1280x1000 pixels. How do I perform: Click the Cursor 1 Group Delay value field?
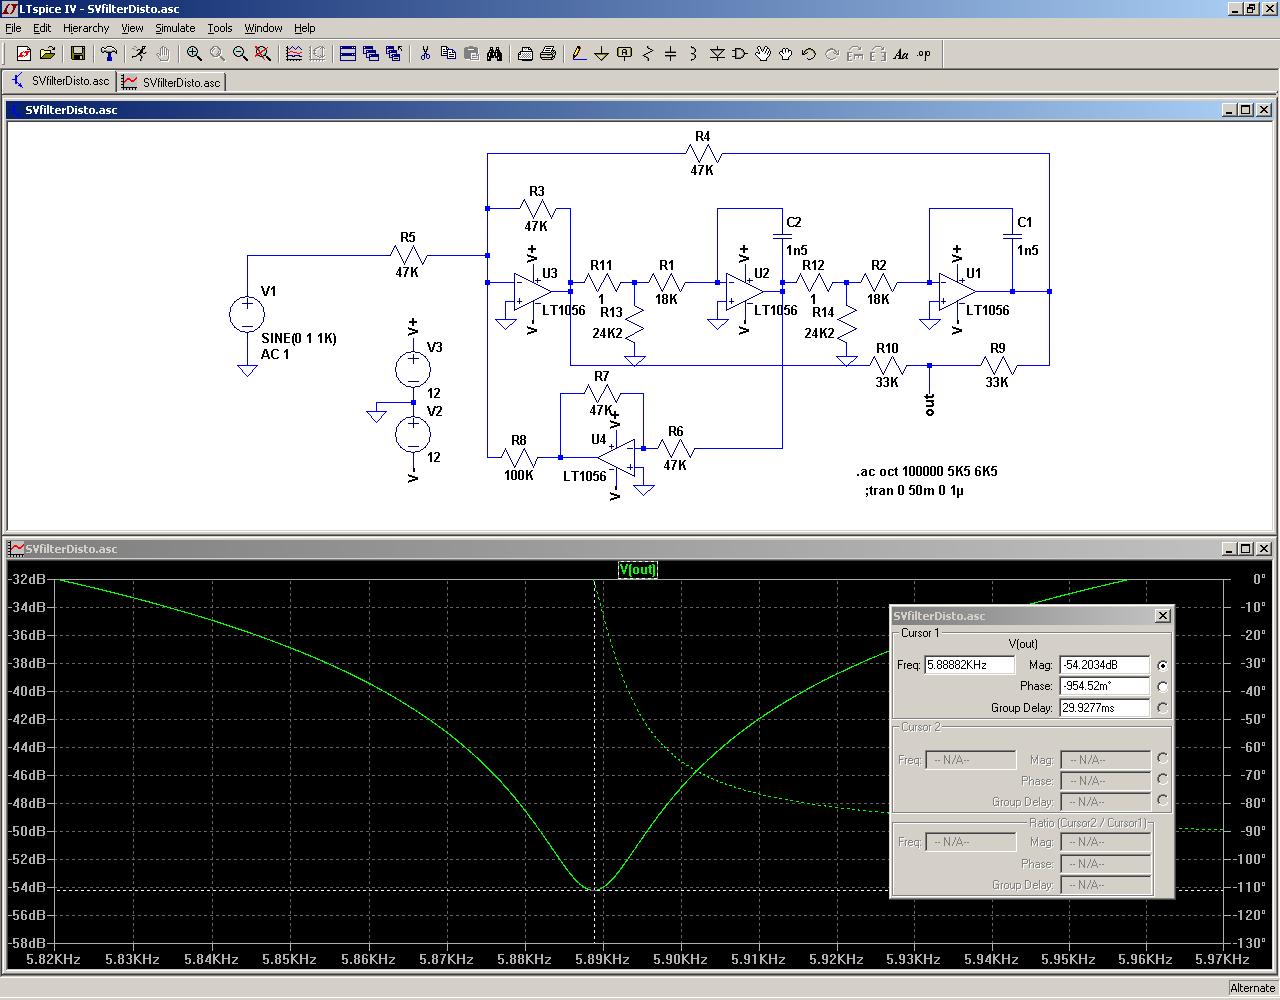pos(1104,708)
